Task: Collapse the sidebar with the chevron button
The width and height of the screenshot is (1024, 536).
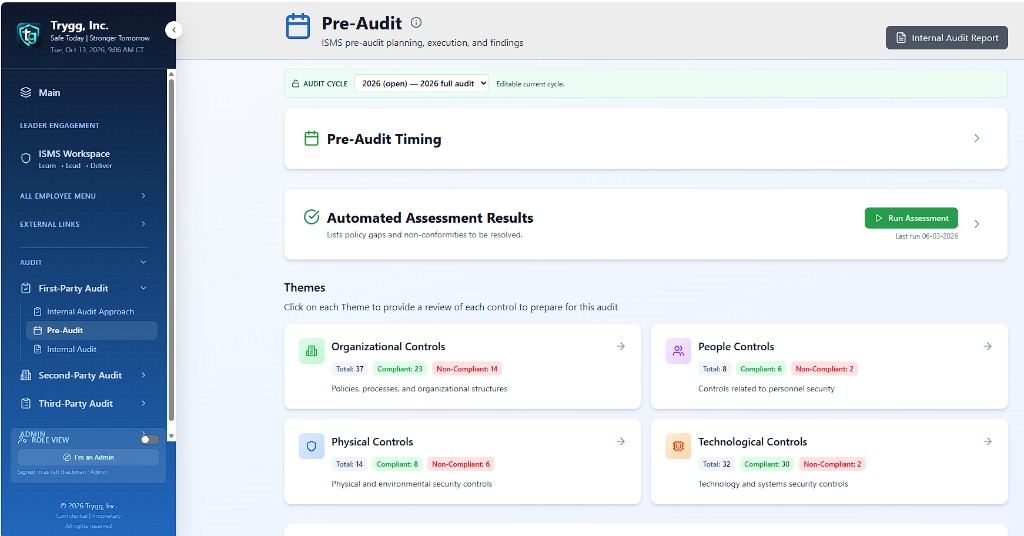Action: click(x=173, y=30)
